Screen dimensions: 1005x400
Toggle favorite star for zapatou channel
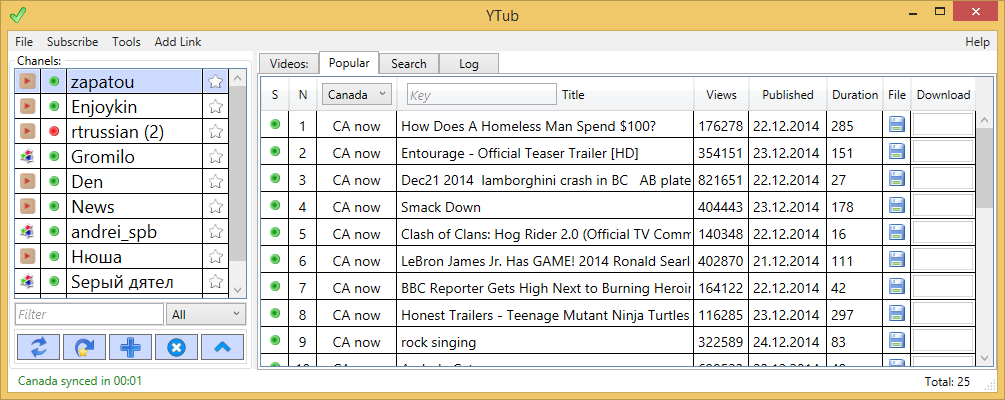pyautogui.click(x=216, y=81)
